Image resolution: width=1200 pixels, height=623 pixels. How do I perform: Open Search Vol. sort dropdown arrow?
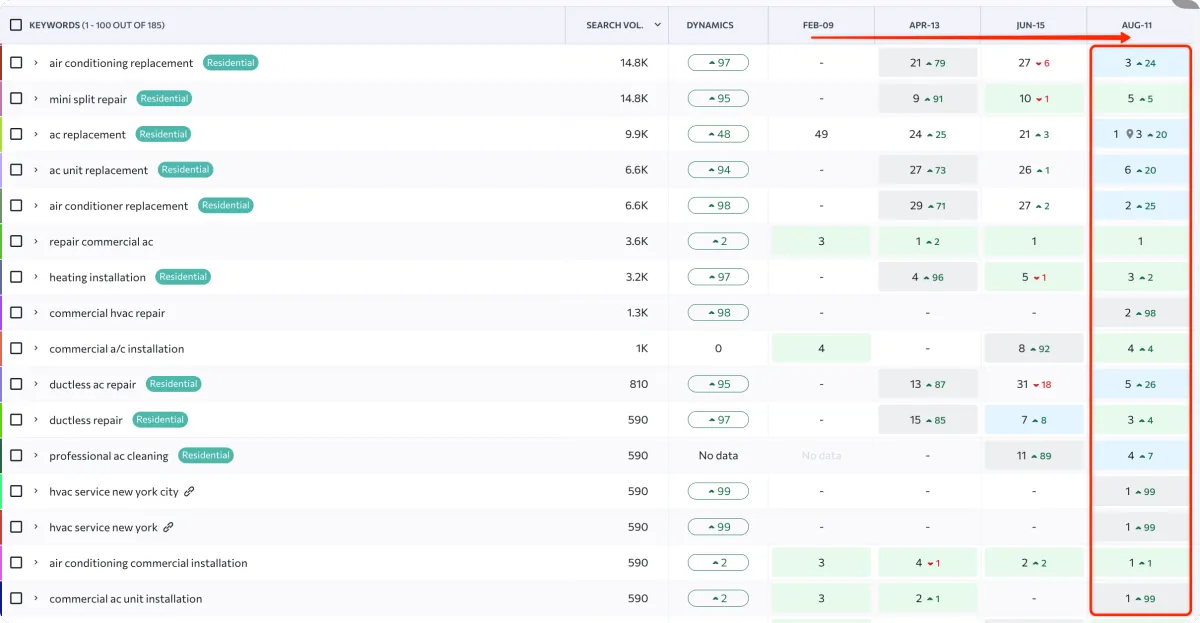657,25
